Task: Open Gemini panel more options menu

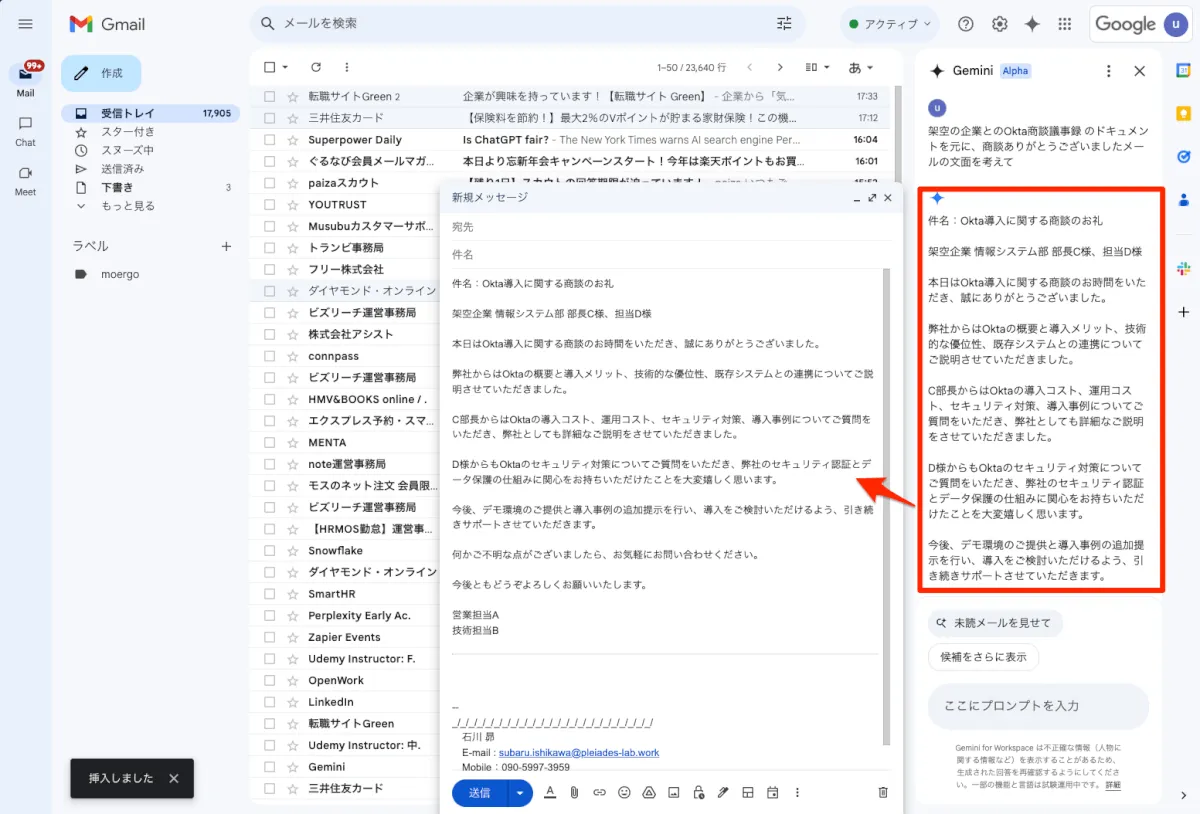Action: click(1108, 71)
